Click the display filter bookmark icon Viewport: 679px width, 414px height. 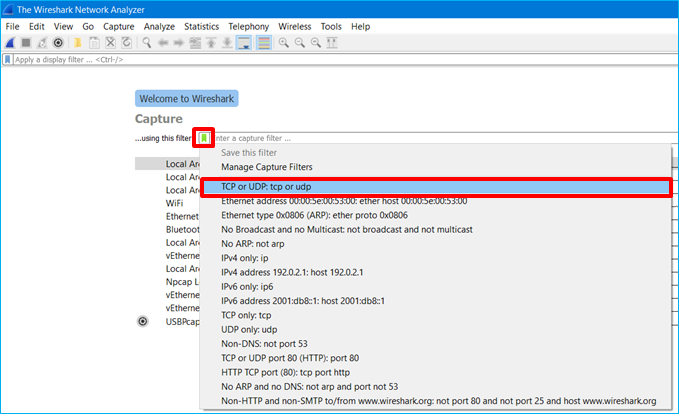point(7,60)
